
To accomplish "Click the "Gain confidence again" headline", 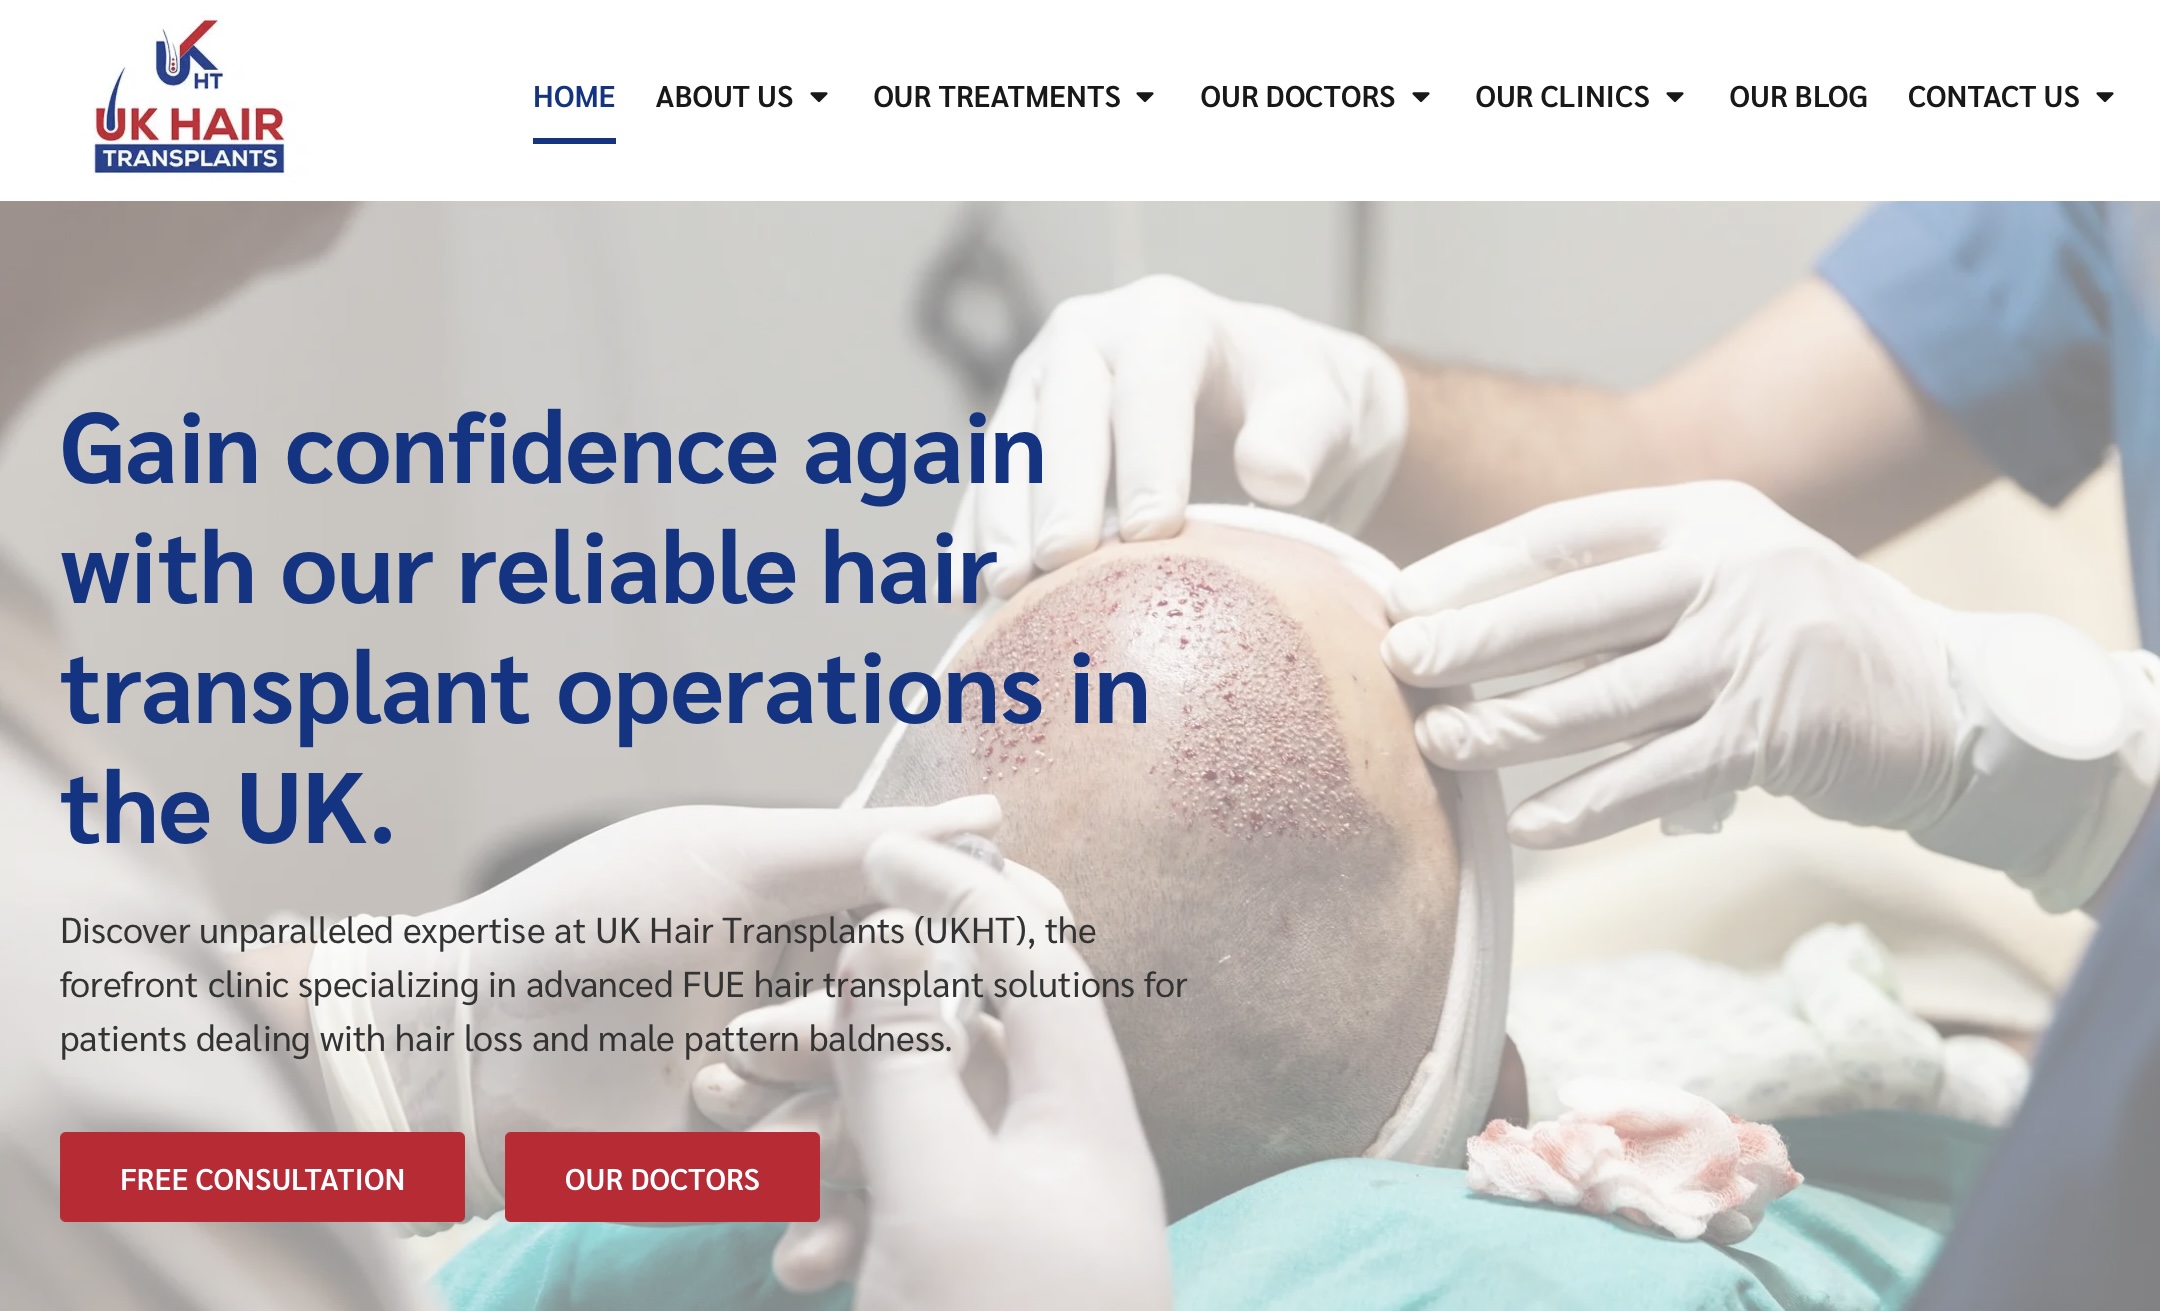I will click(604, 628).
